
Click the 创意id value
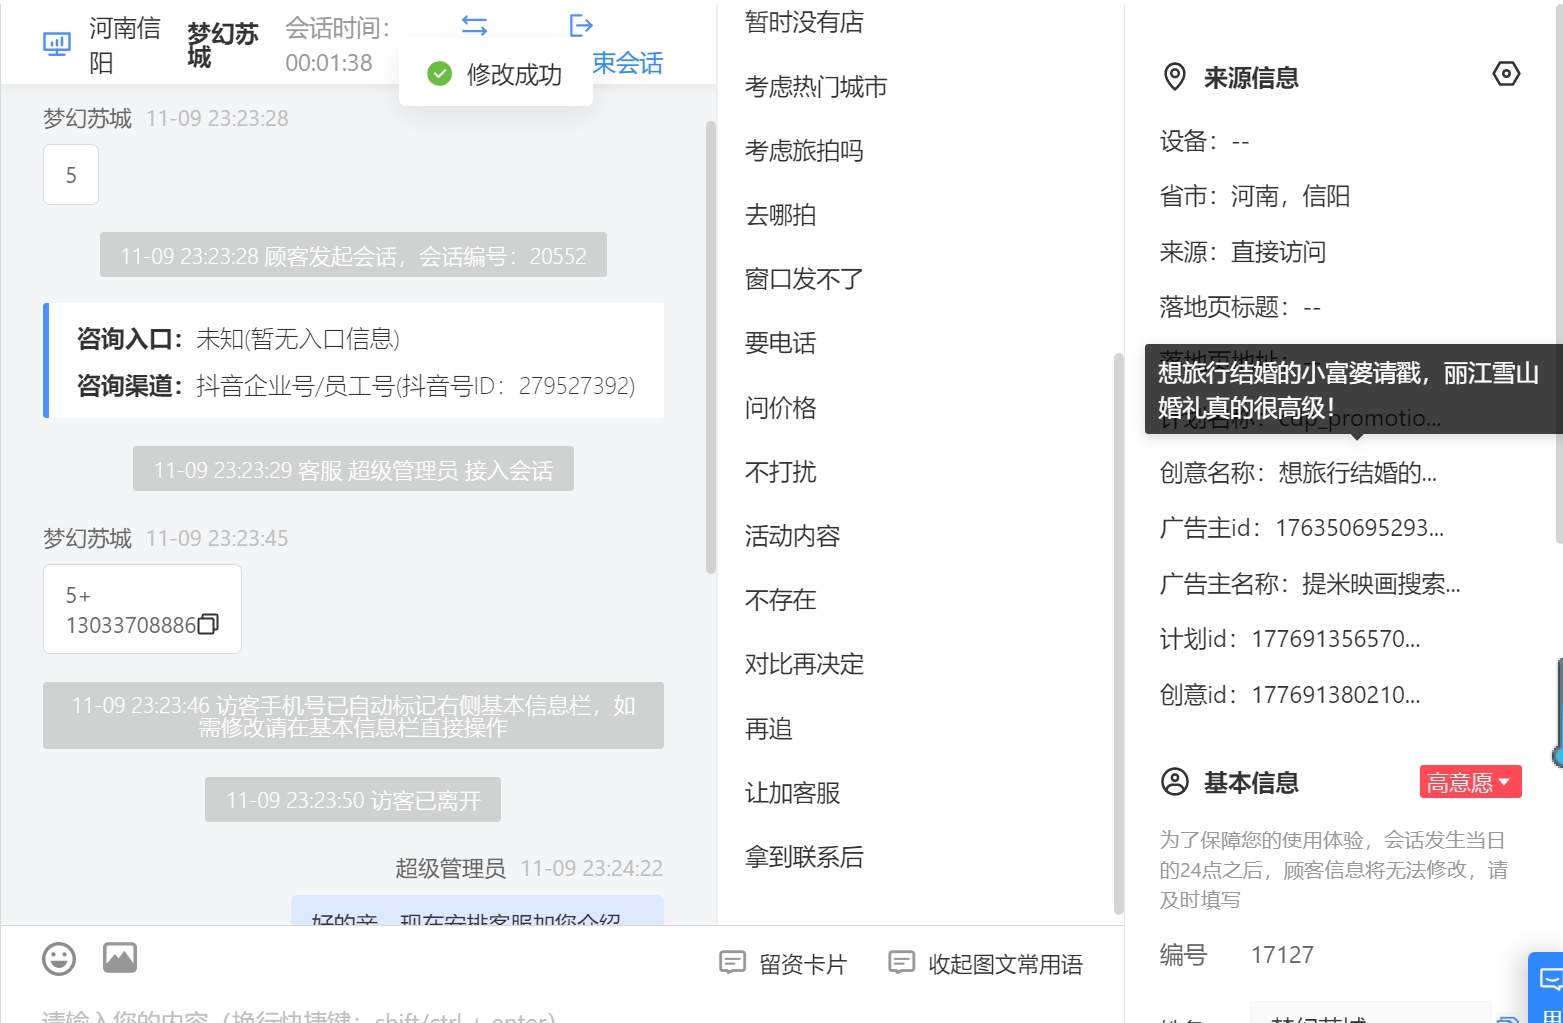pos(1336,695)
